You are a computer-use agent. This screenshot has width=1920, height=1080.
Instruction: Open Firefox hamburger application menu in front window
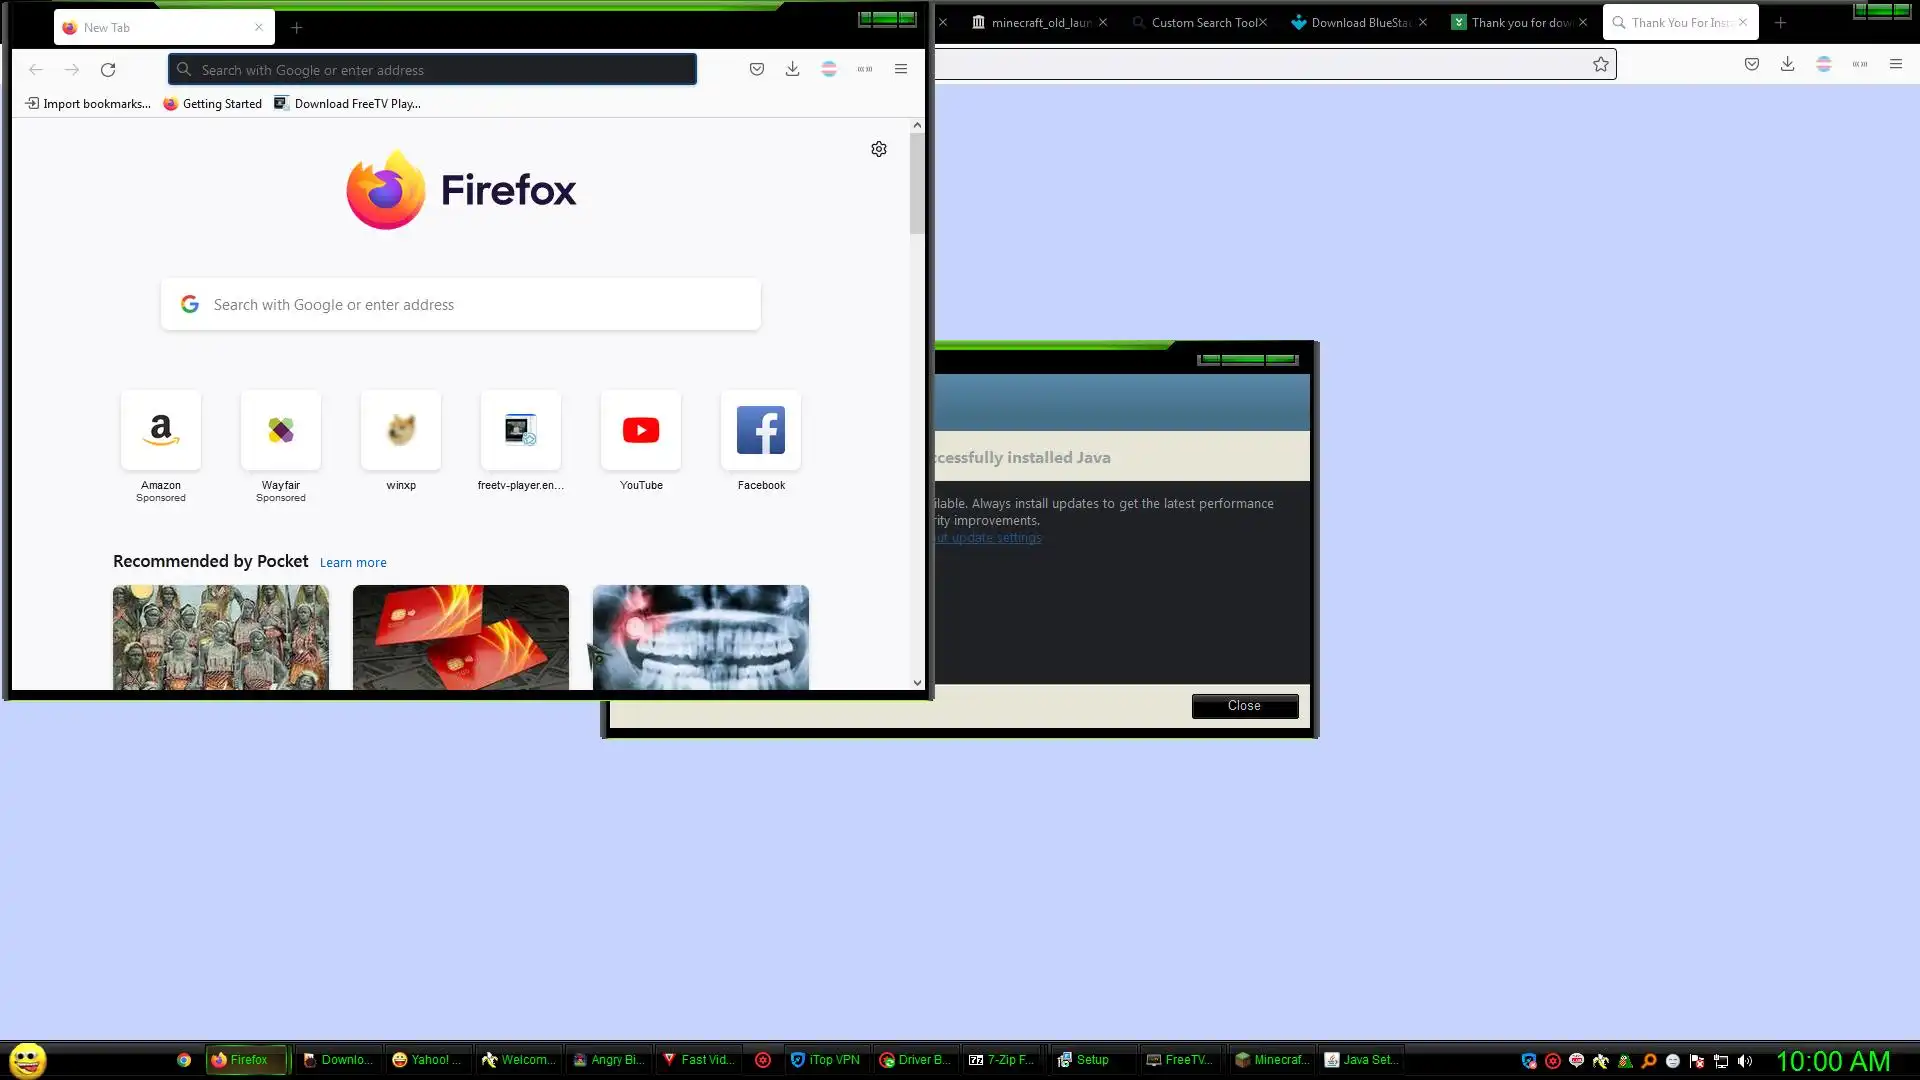(x=900, y=69)
